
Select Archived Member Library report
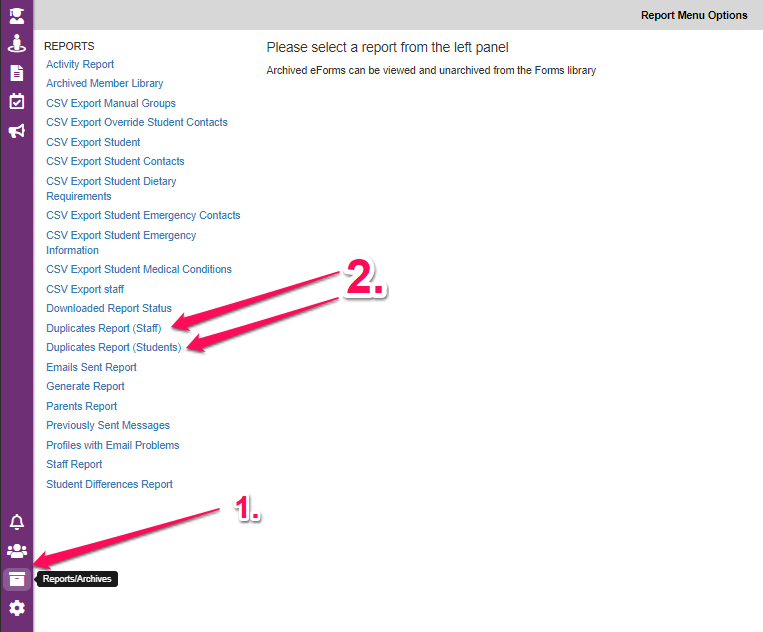coord(104,84)
